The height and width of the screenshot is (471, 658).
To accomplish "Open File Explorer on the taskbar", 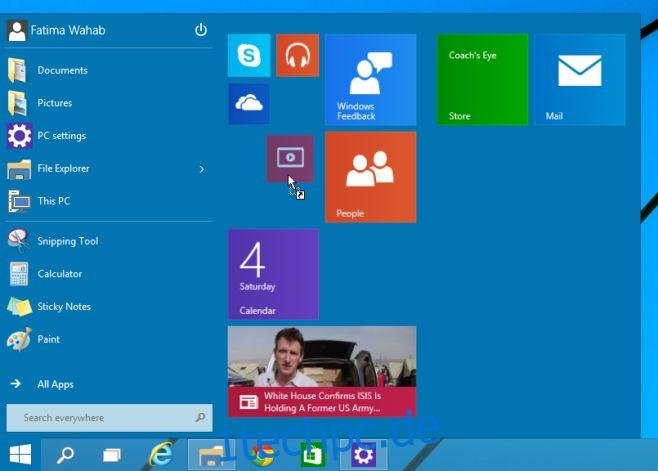I will (x=211, y=455).
